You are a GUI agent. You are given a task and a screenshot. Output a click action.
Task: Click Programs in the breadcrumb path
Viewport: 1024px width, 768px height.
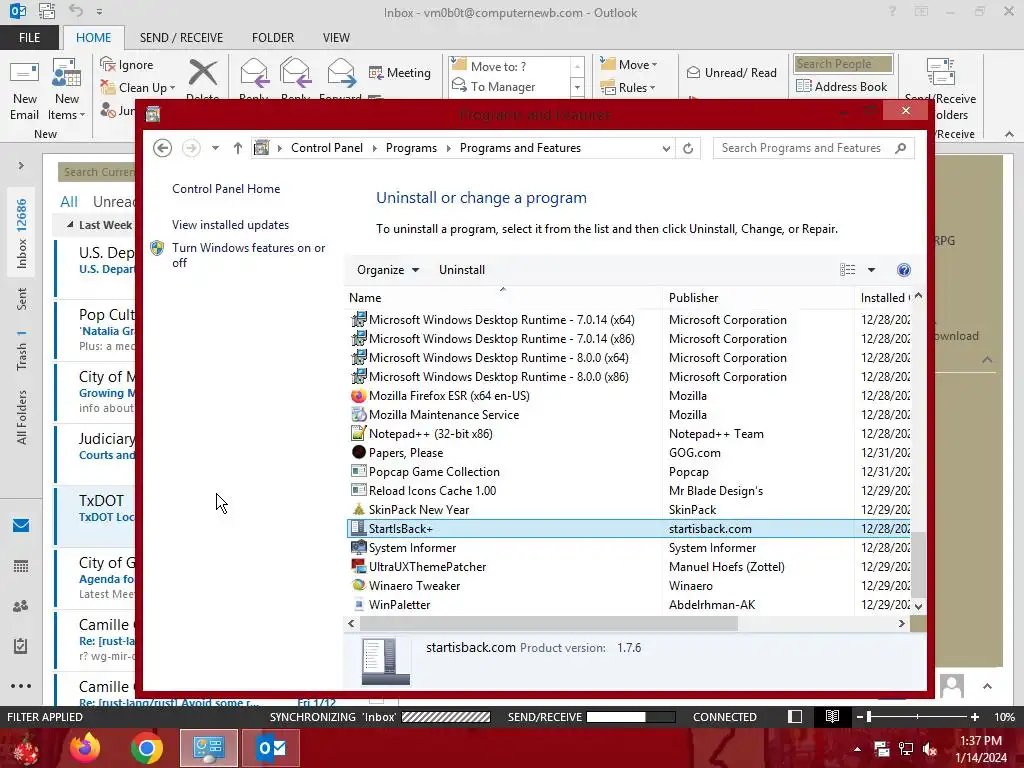tap(411, 148)
